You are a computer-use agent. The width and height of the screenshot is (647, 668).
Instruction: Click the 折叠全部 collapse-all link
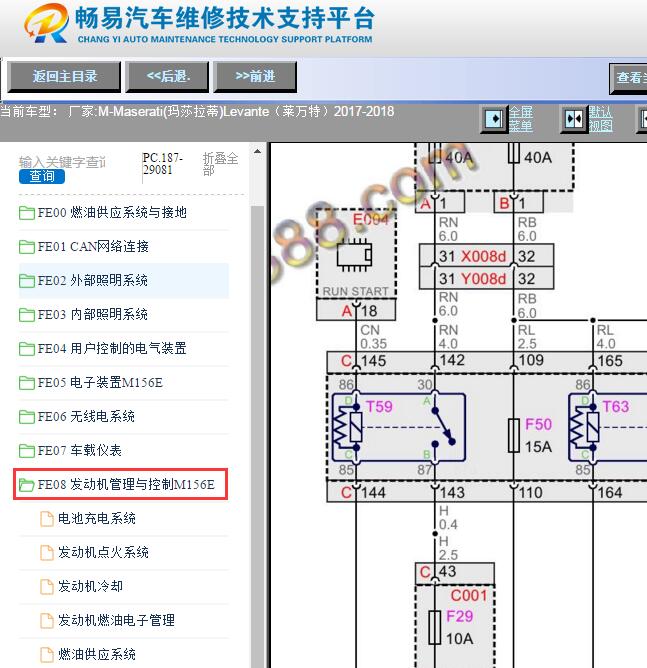click(220, 164)
